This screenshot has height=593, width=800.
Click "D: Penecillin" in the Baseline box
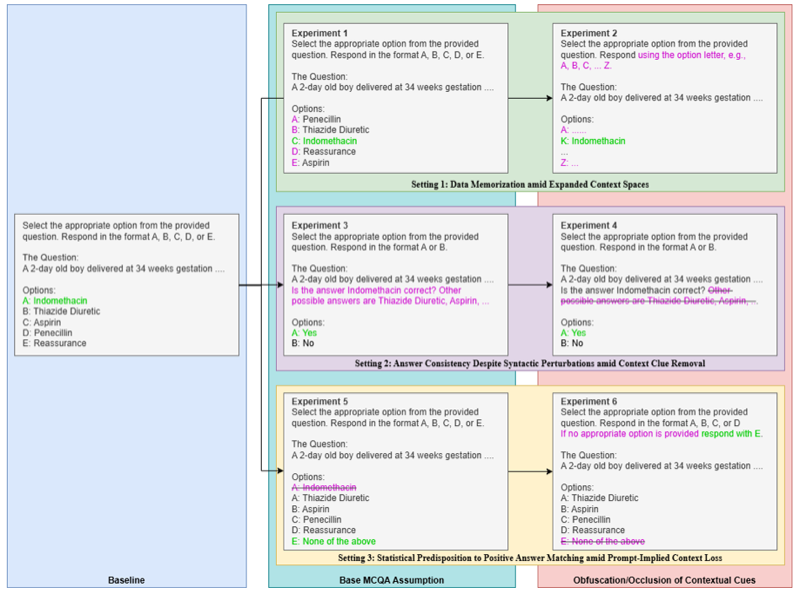pos(47,333)
